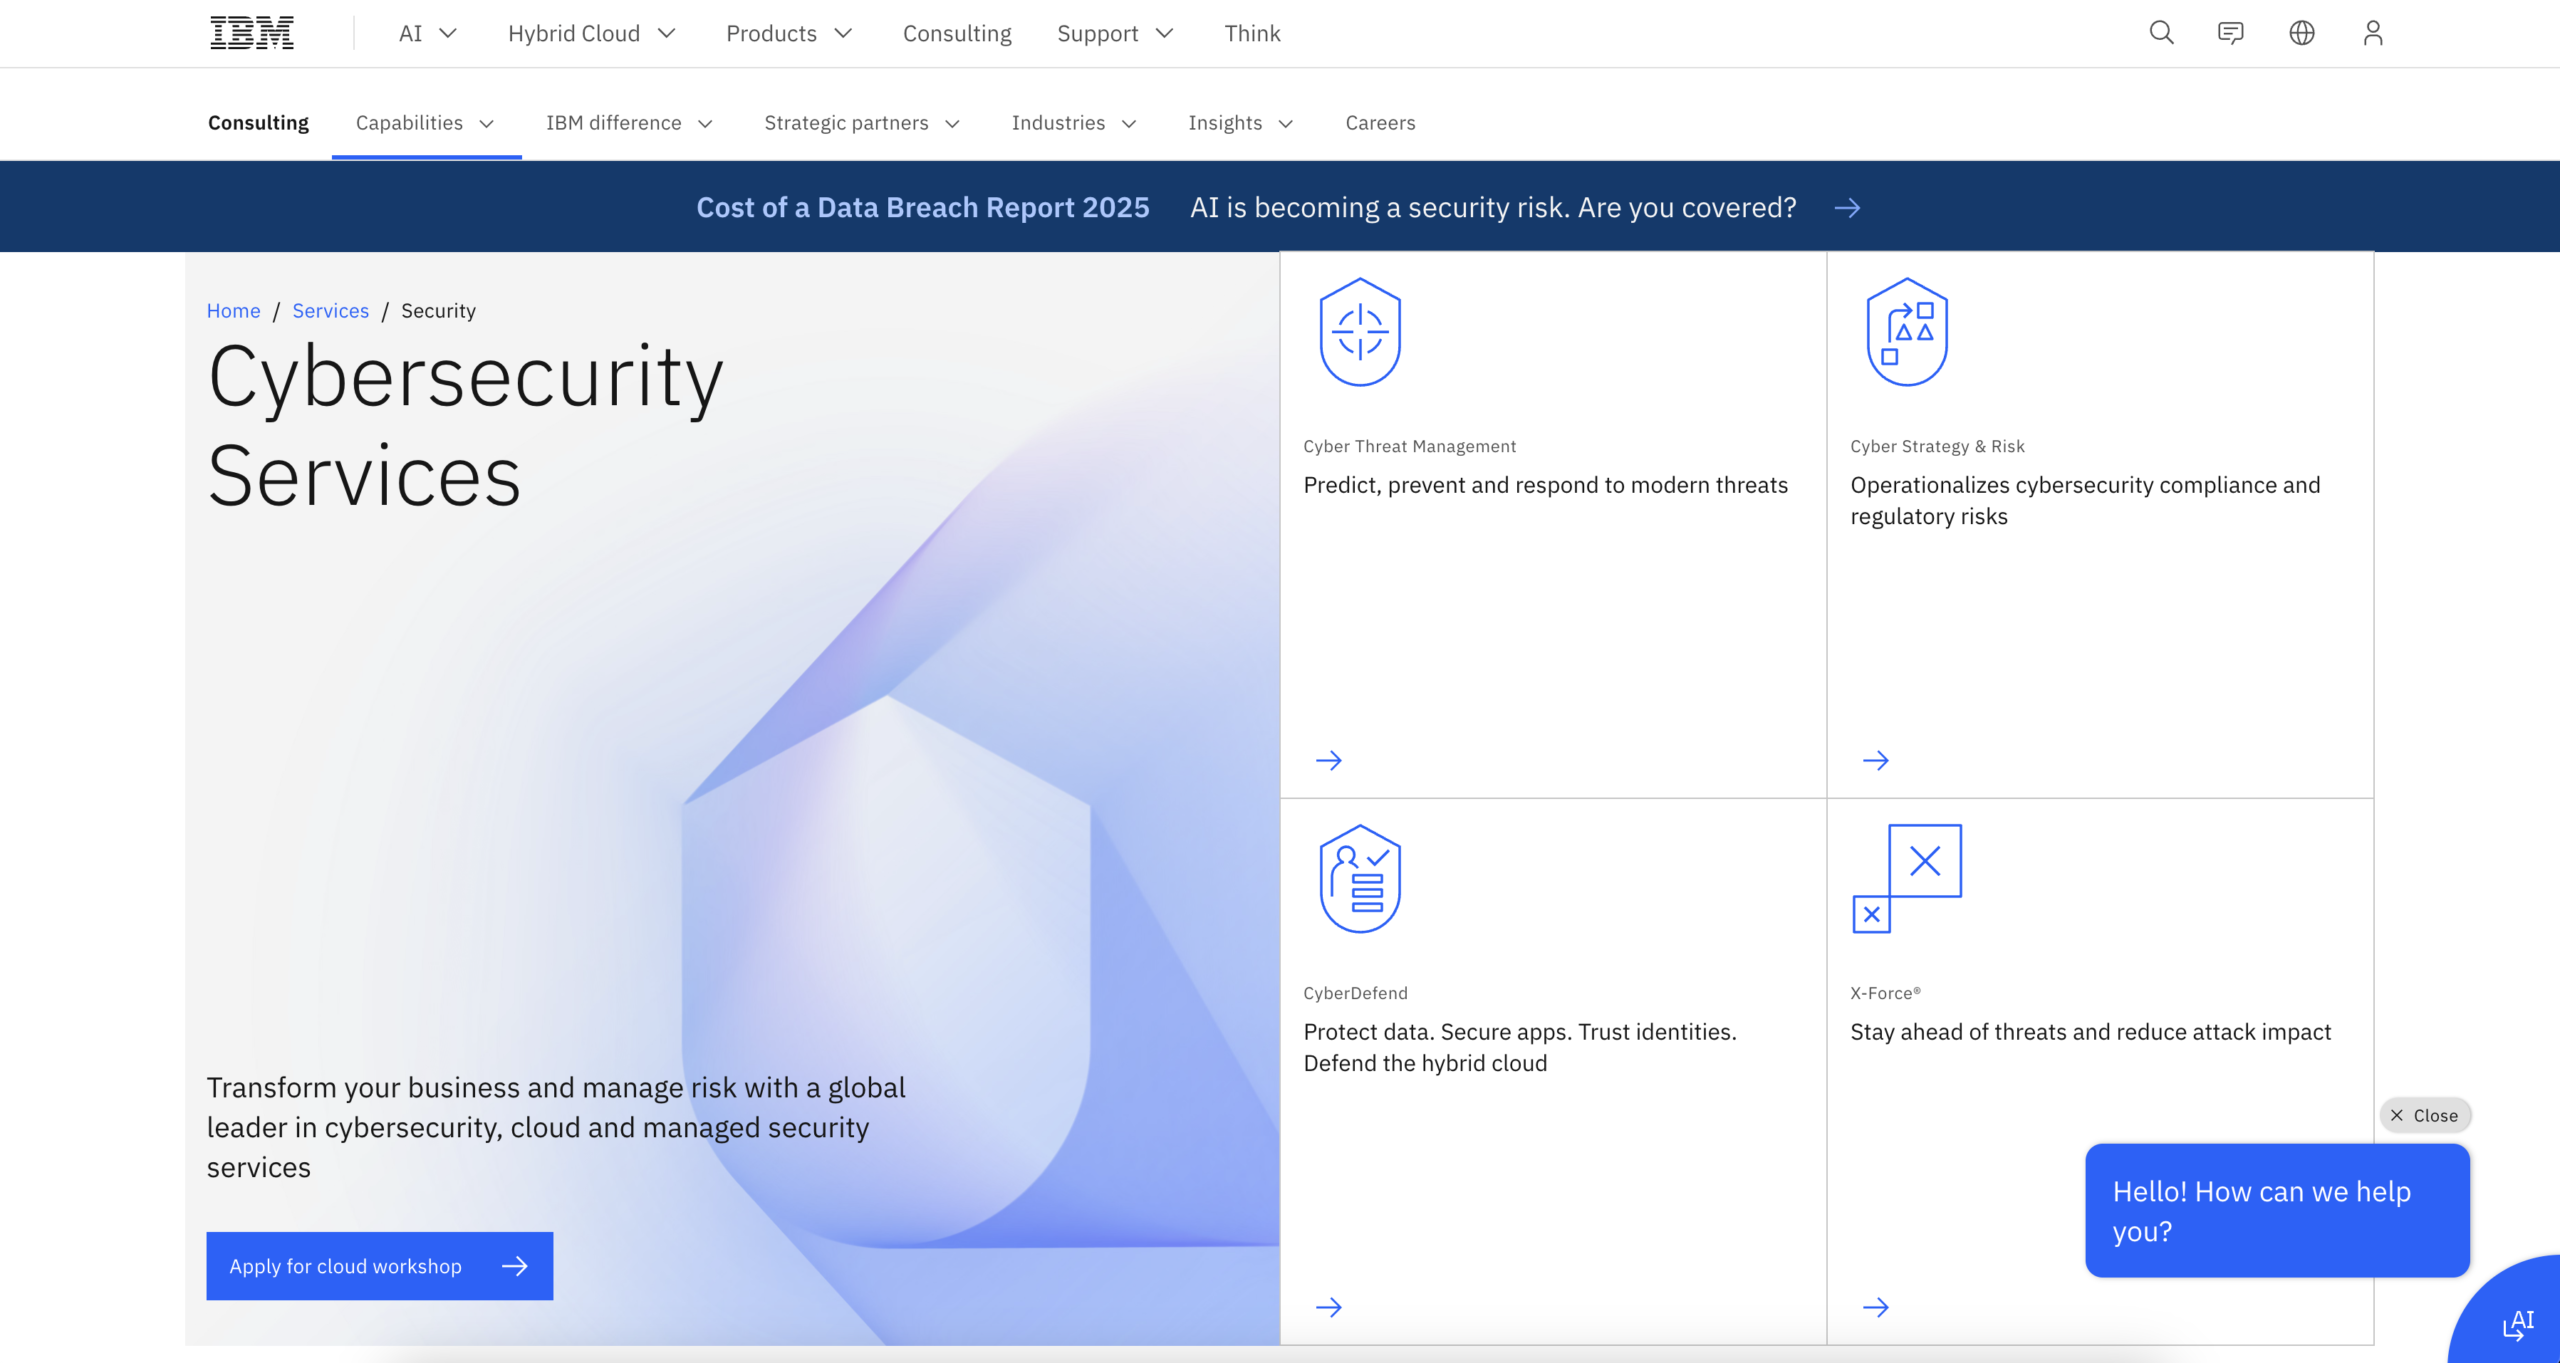Click the chat feedback icon in the header
Screen dimensions: 2560x1363
point(2231,33)
